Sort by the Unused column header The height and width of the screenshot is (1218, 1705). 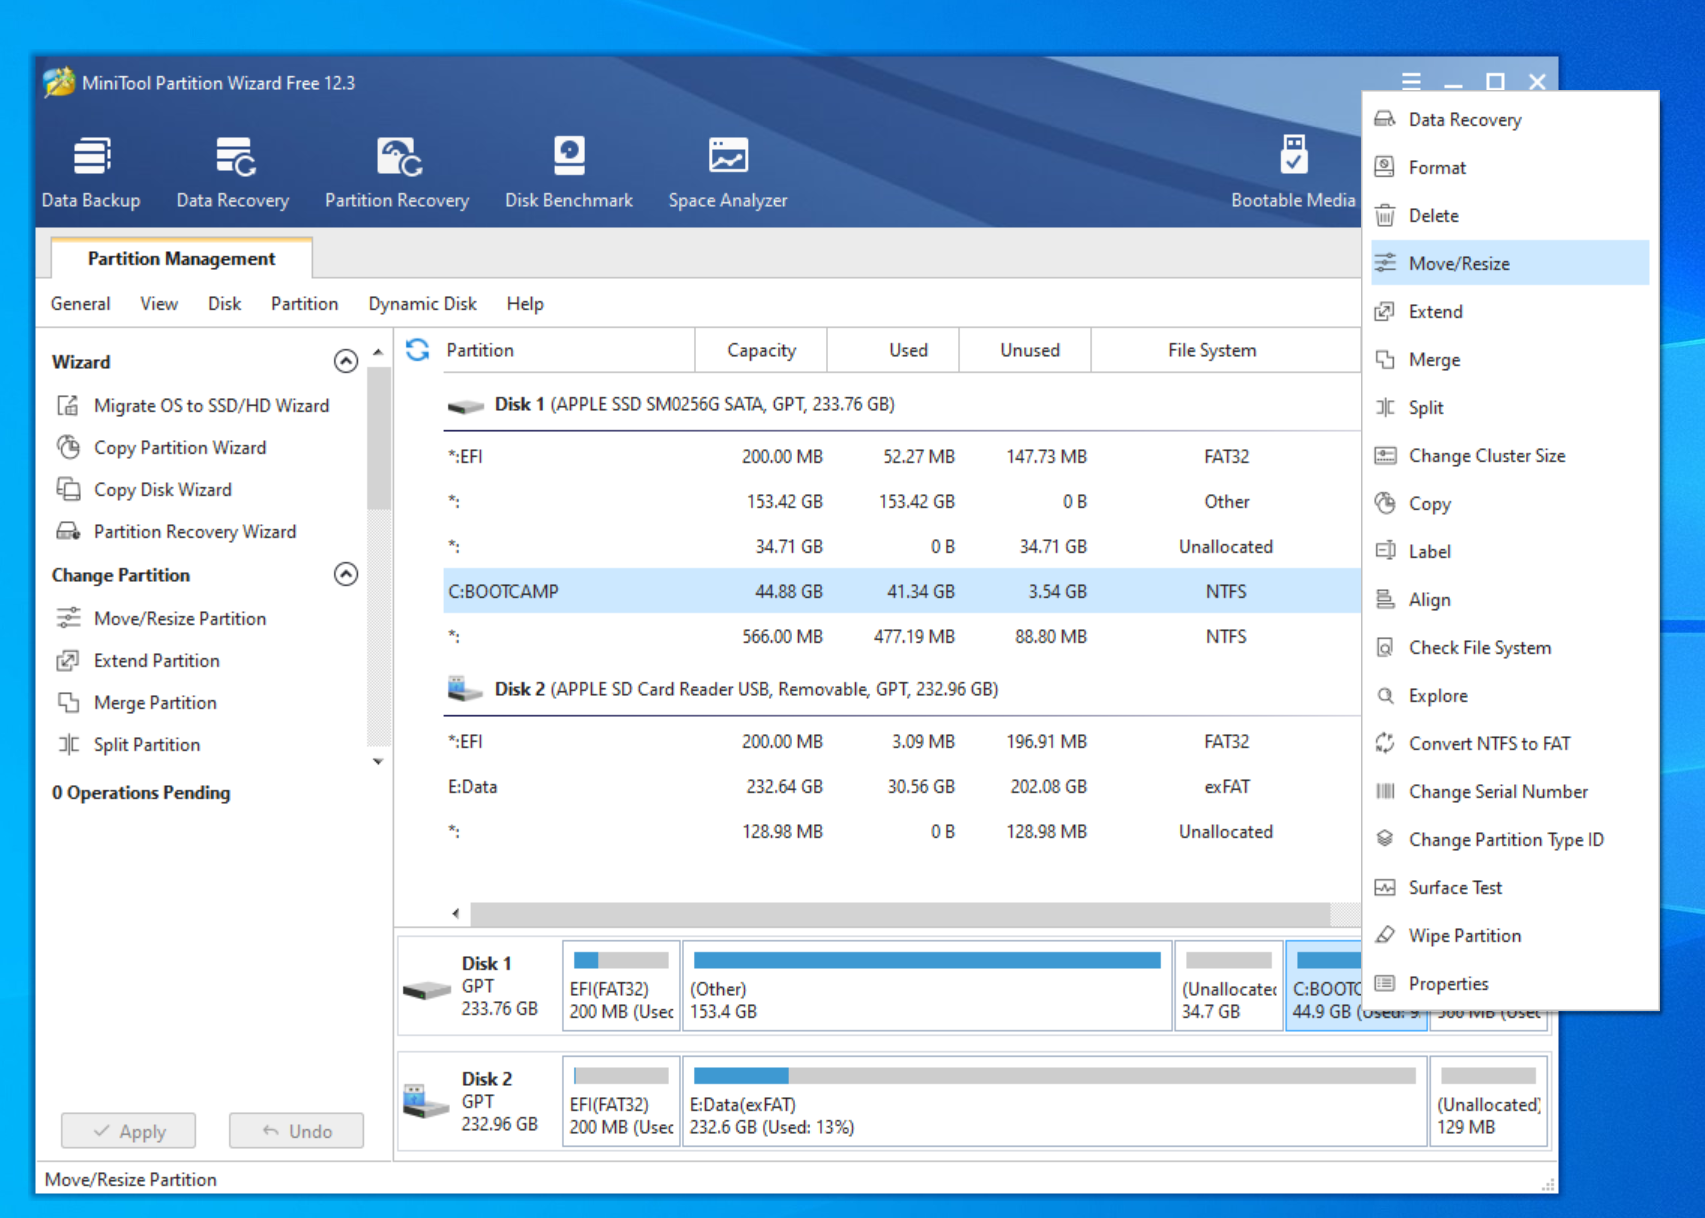(1025, 350)
